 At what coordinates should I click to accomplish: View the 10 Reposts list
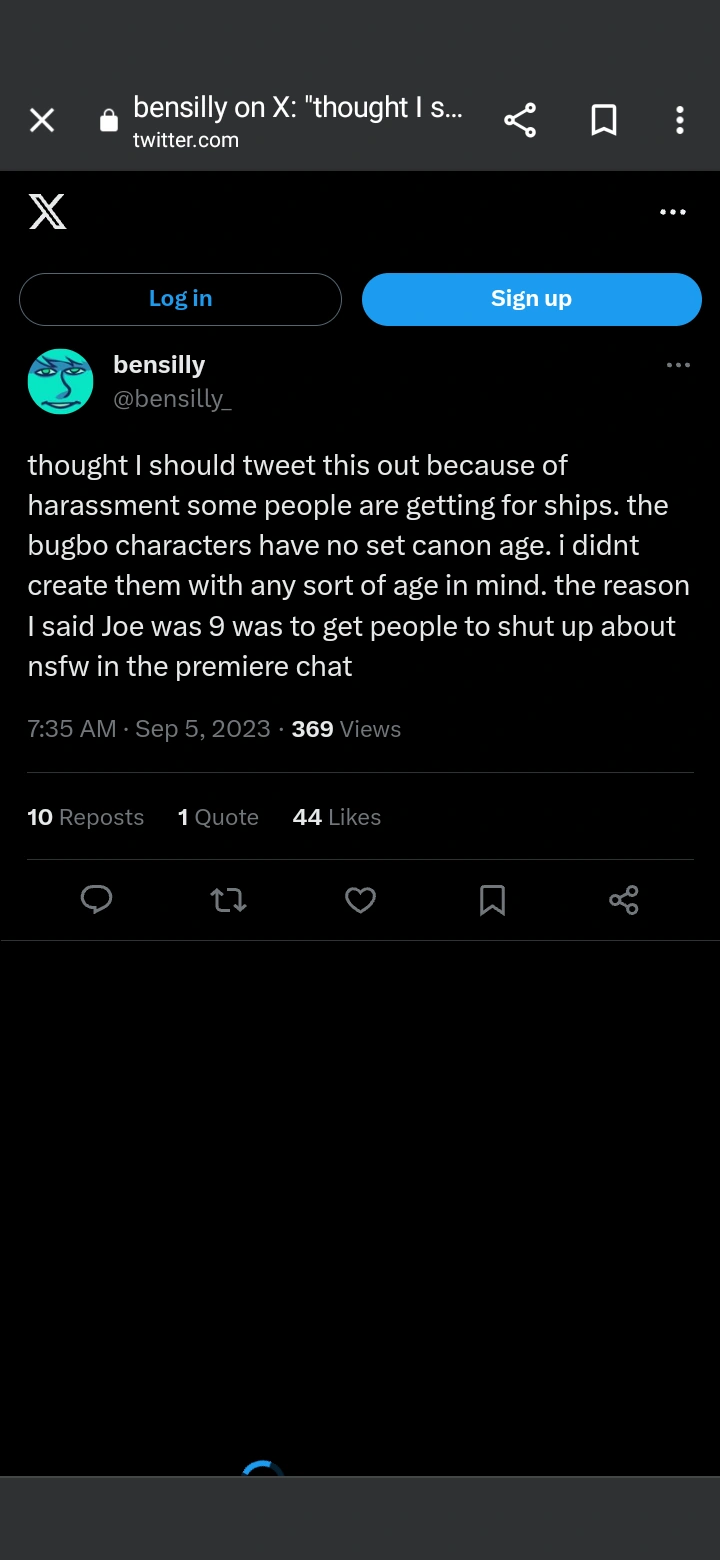[86, 817]
